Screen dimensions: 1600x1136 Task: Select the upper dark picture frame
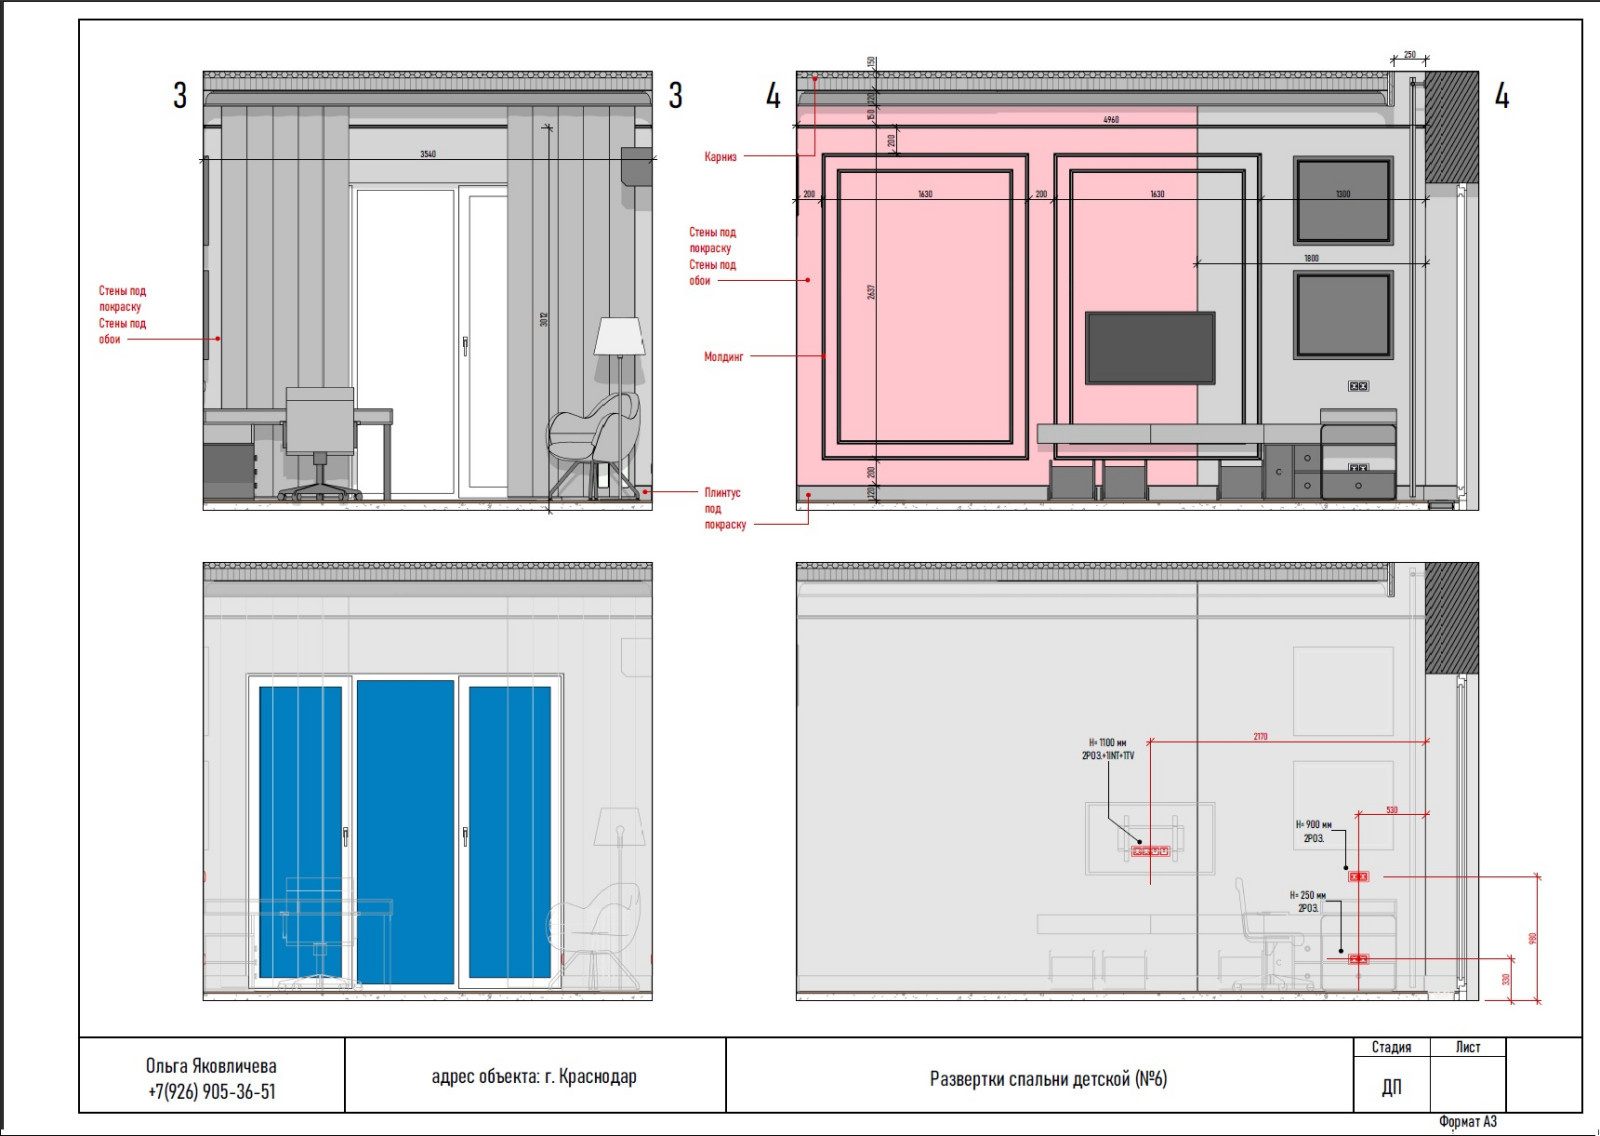tap(1342, 201)
